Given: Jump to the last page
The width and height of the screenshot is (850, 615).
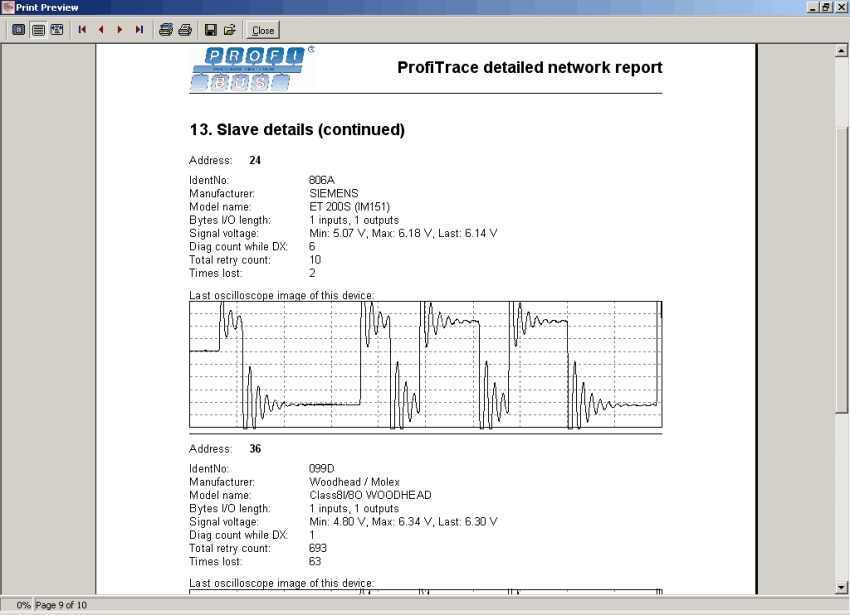Looking at the screenshot, I should click(139, 30).
